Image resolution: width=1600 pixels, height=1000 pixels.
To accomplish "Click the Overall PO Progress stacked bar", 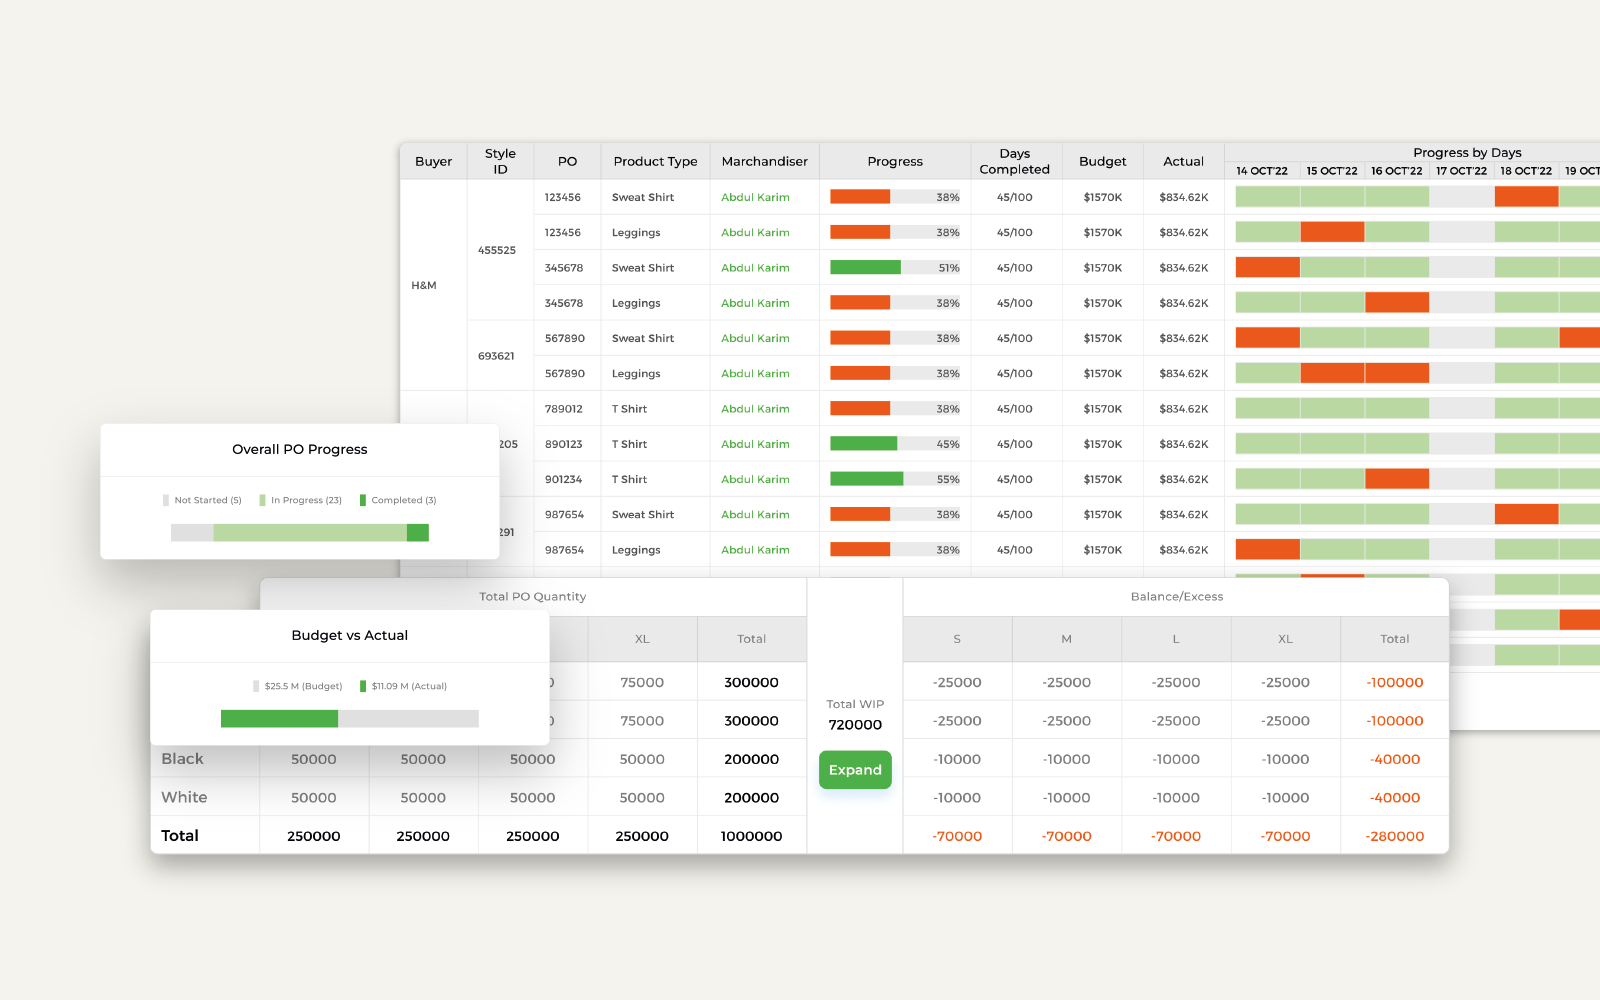I will (x=300, y=532).
